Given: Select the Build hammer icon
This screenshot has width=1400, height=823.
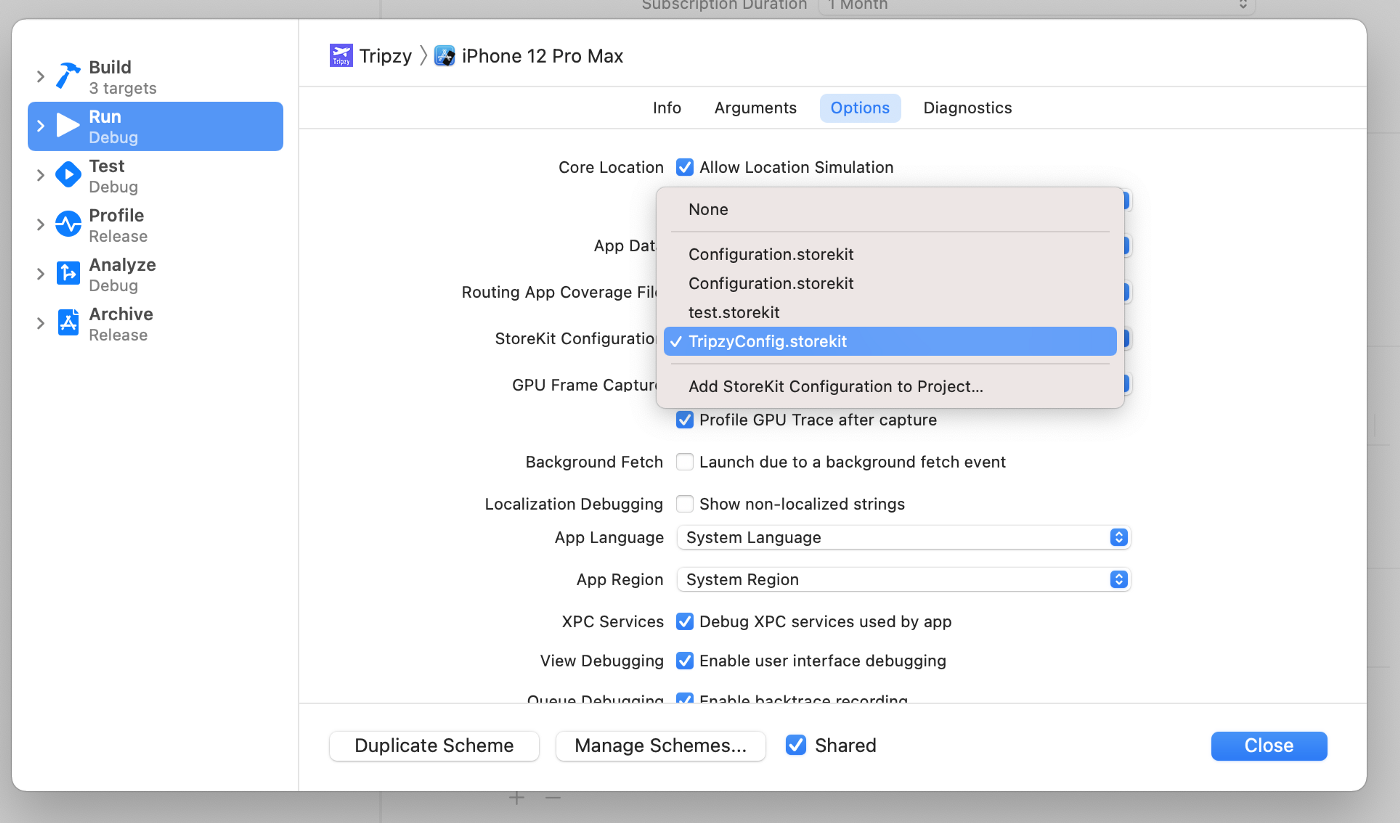Looking at the screenshot, I should pos(68,77).
